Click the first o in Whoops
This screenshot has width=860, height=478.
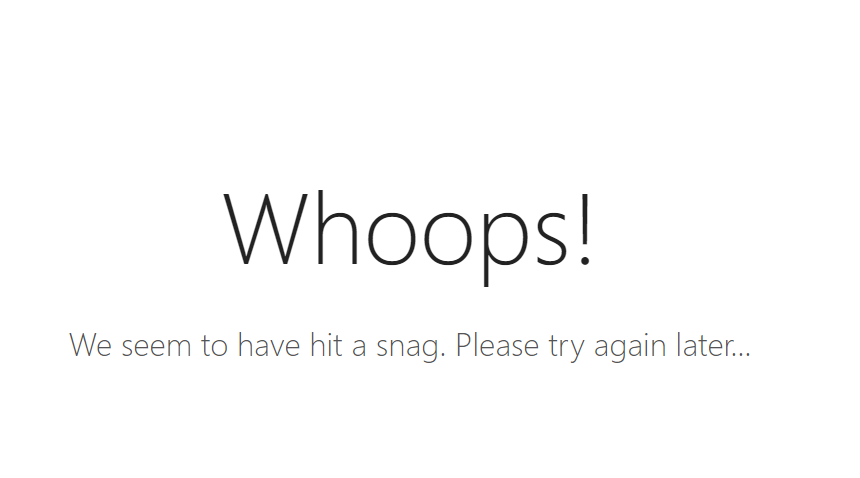point(392,240)
